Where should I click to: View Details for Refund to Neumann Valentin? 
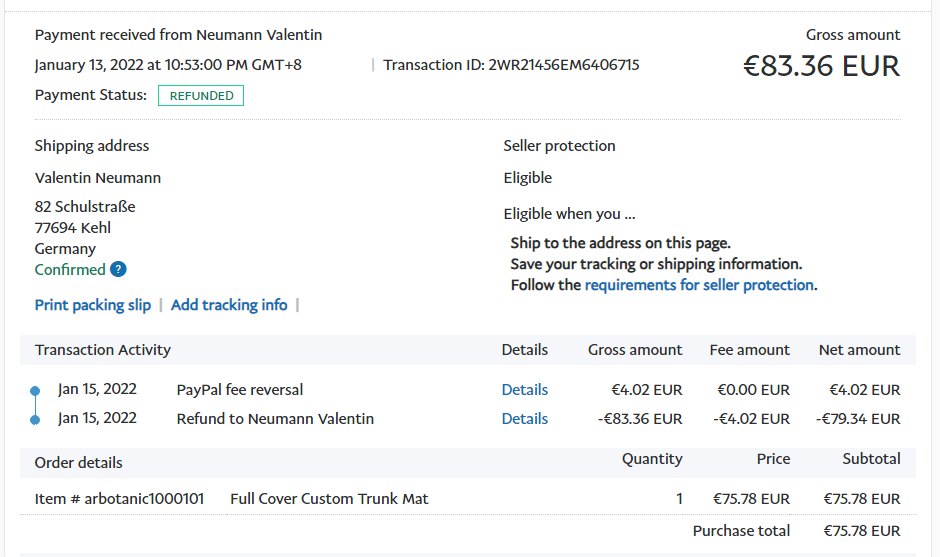(525, 419)
